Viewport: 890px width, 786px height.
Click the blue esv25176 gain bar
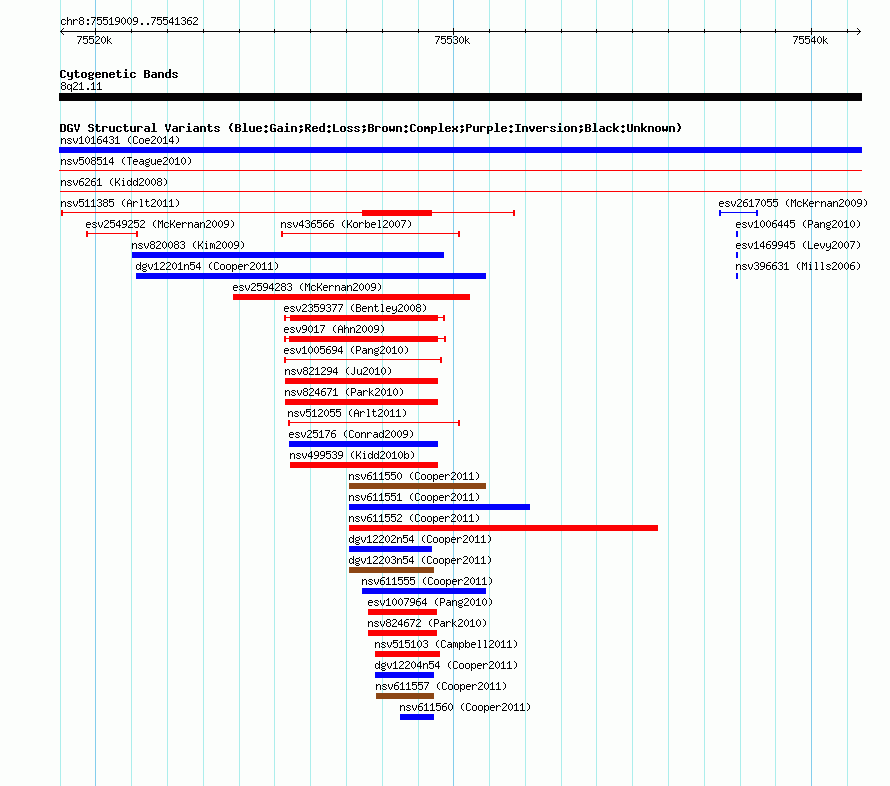(x=363, y=444)
